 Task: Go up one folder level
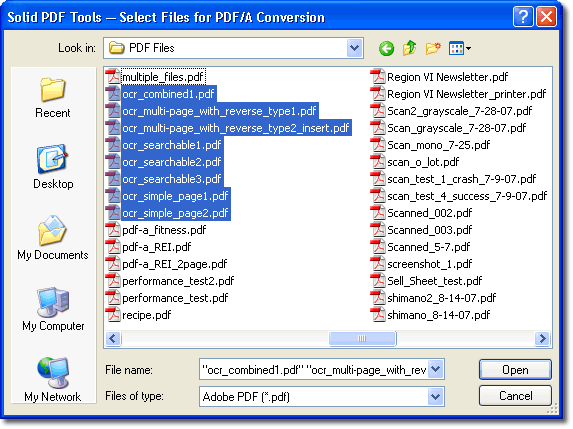coord(409,48)
